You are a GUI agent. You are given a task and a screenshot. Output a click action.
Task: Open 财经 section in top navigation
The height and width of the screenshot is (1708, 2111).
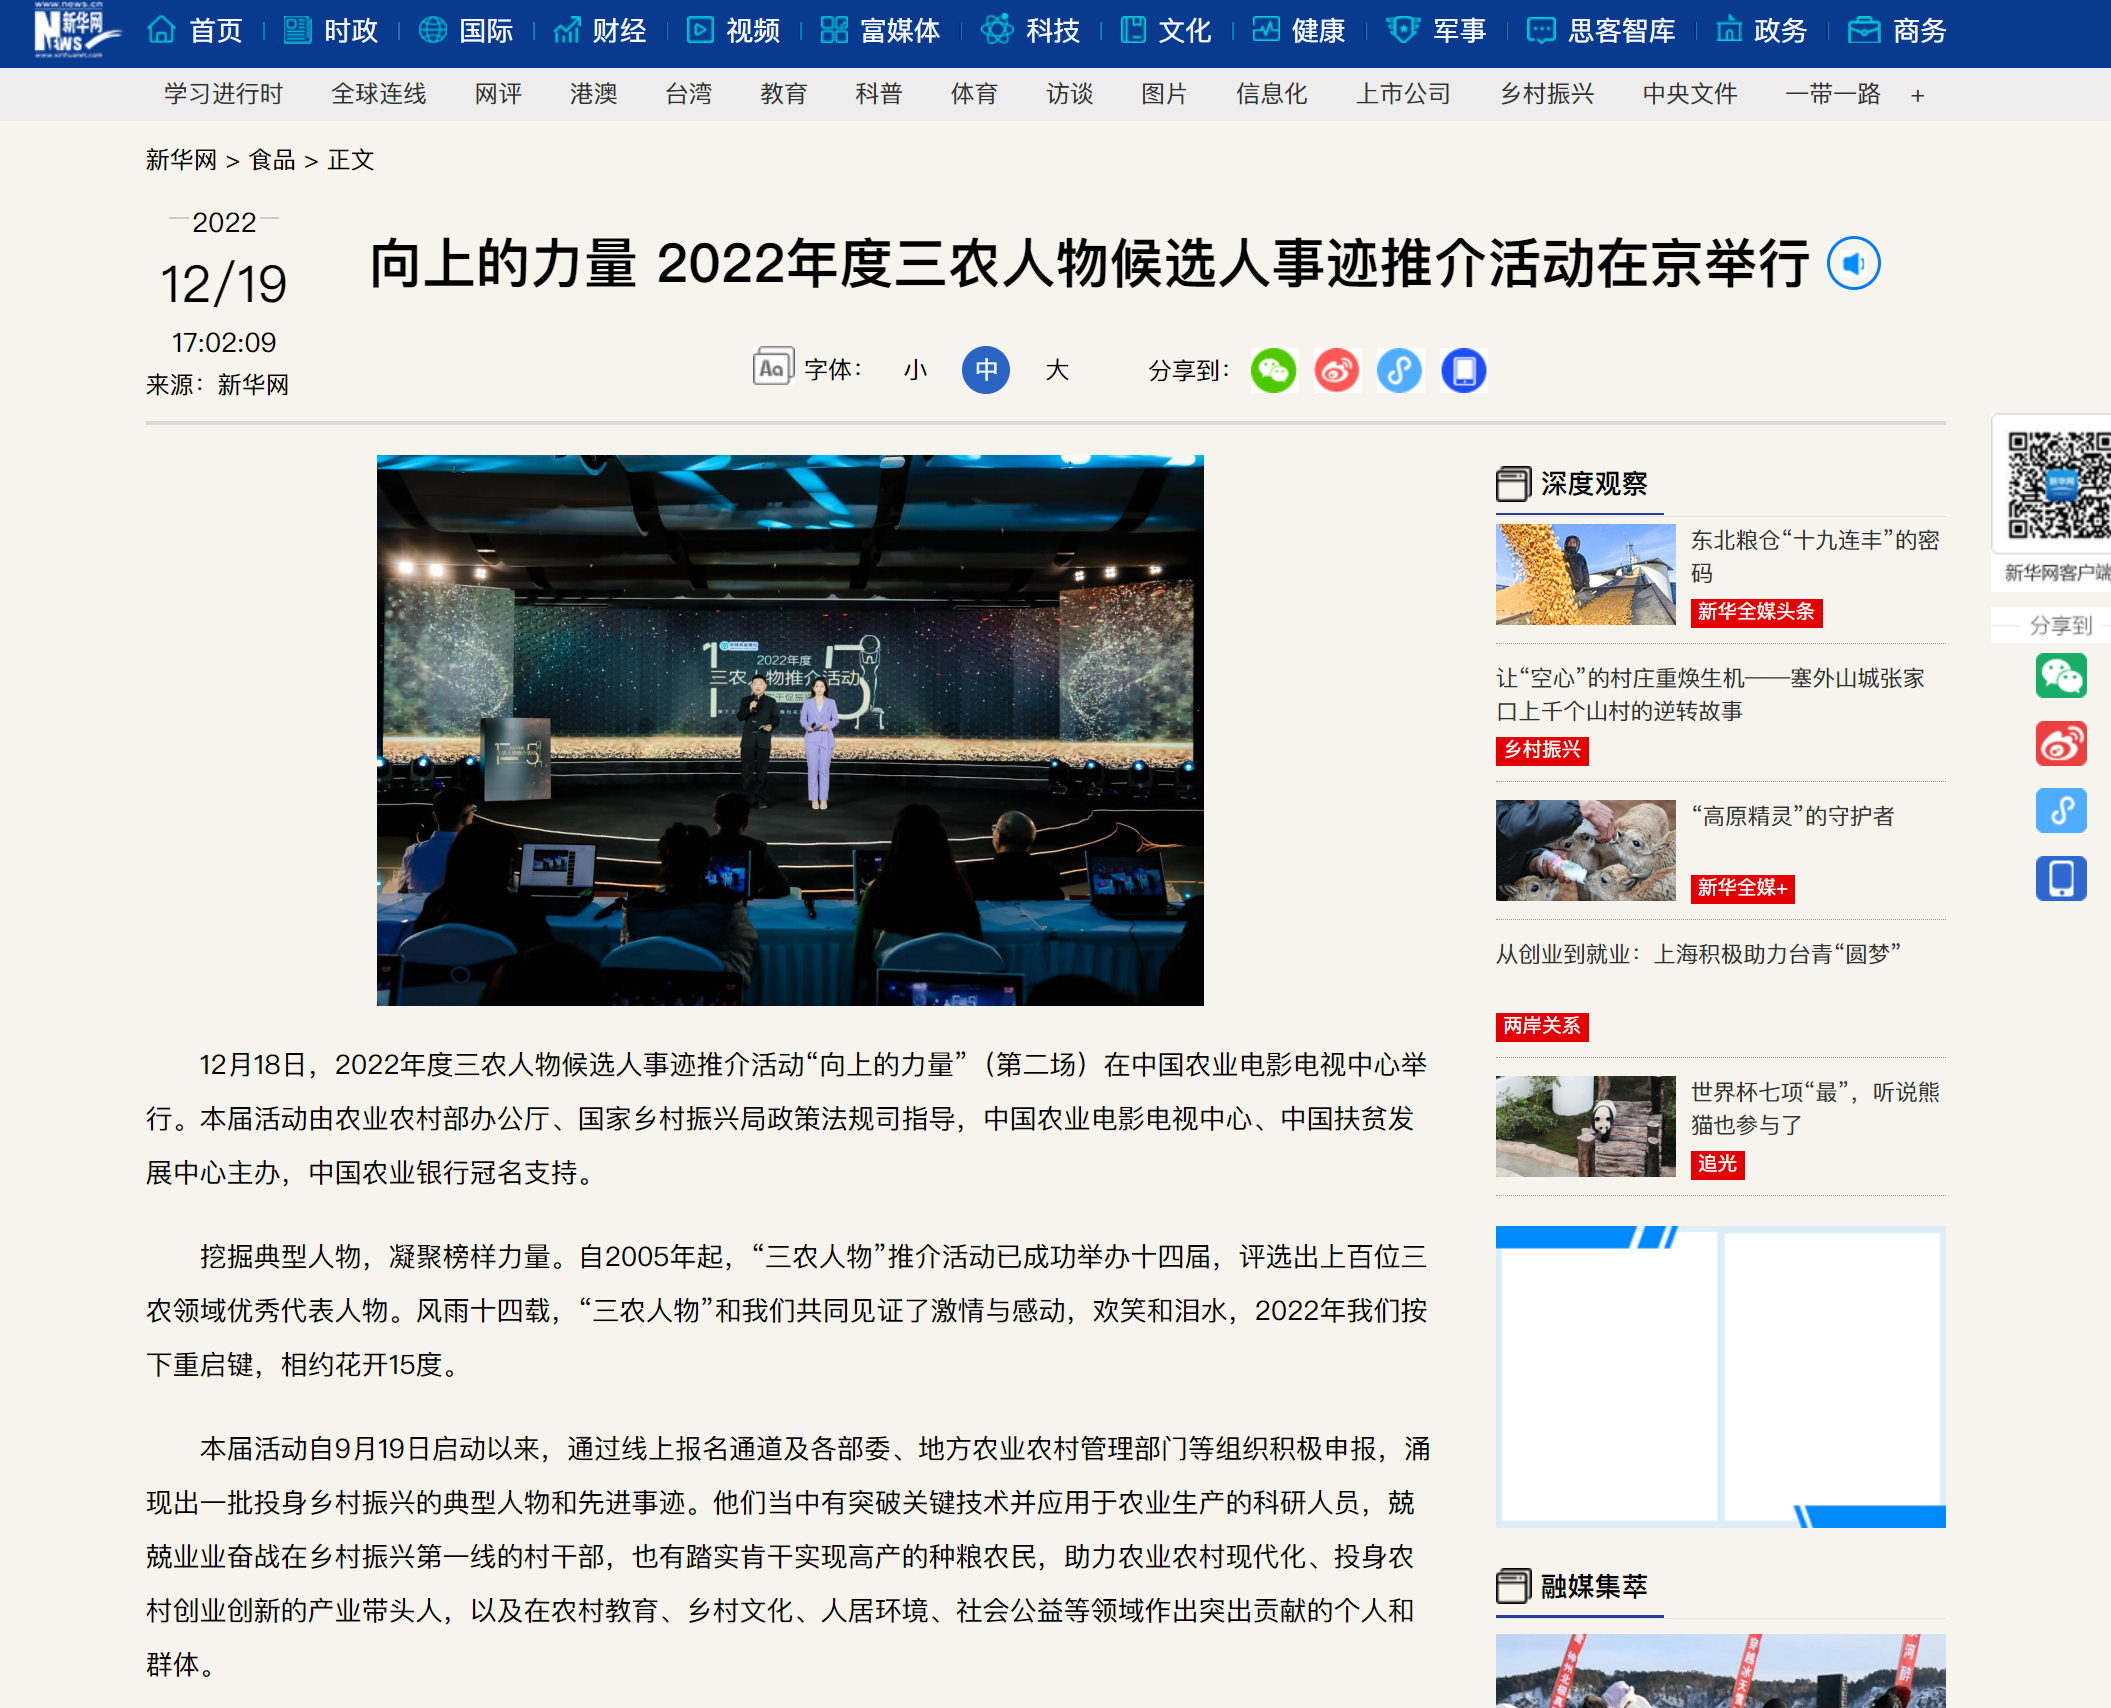click(600, 31)
